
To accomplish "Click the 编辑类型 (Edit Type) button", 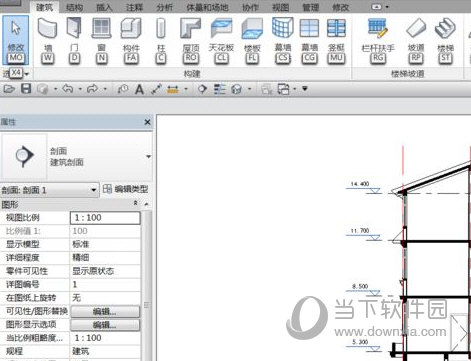I will (125, 189).
